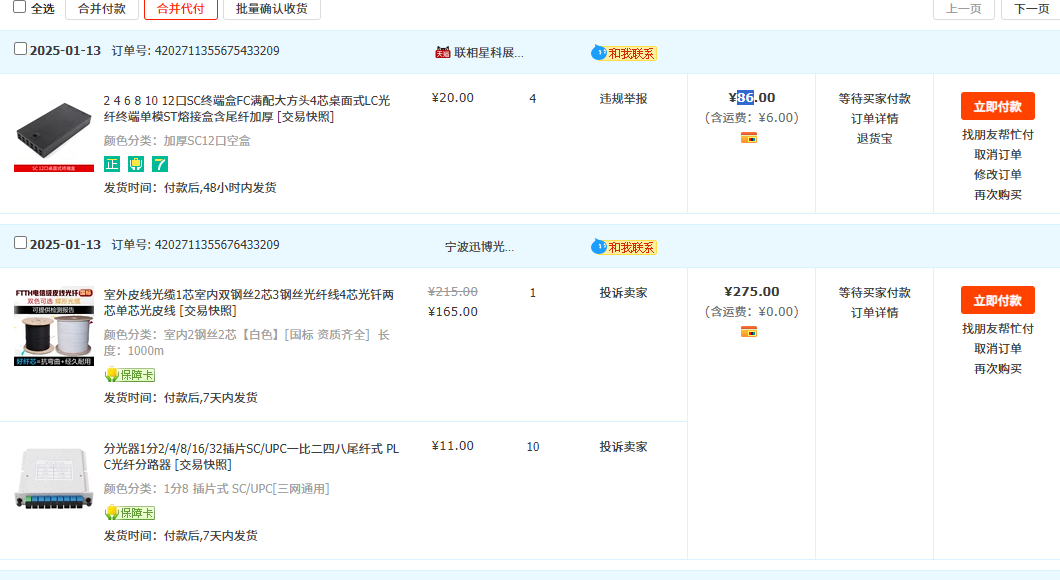Check the order ending in 675433209
The height and width of the screenshot is (580, 1060).
pos(21,49)
